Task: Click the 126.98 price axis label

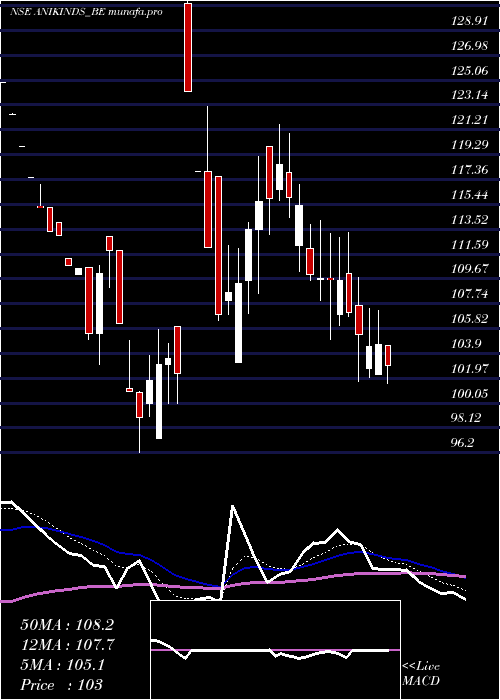Action: [x=468, y=46]
